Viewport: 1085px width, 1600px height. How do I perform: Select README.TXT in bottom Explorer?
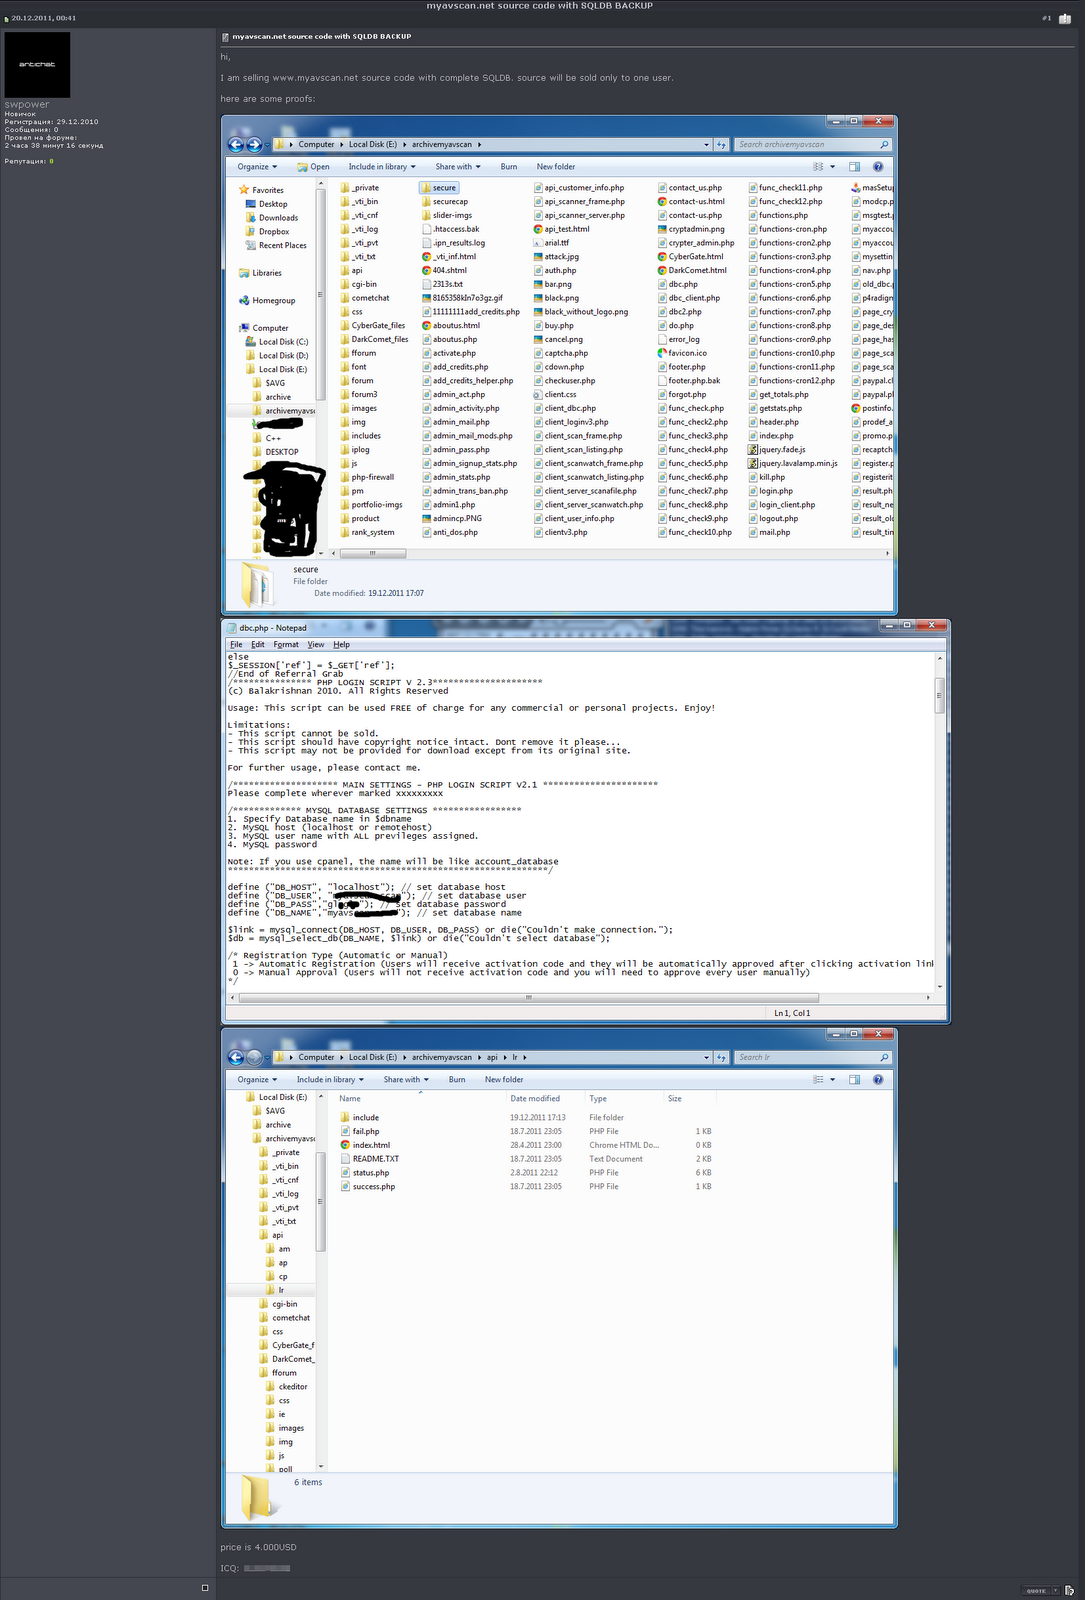click(370, 1159)
